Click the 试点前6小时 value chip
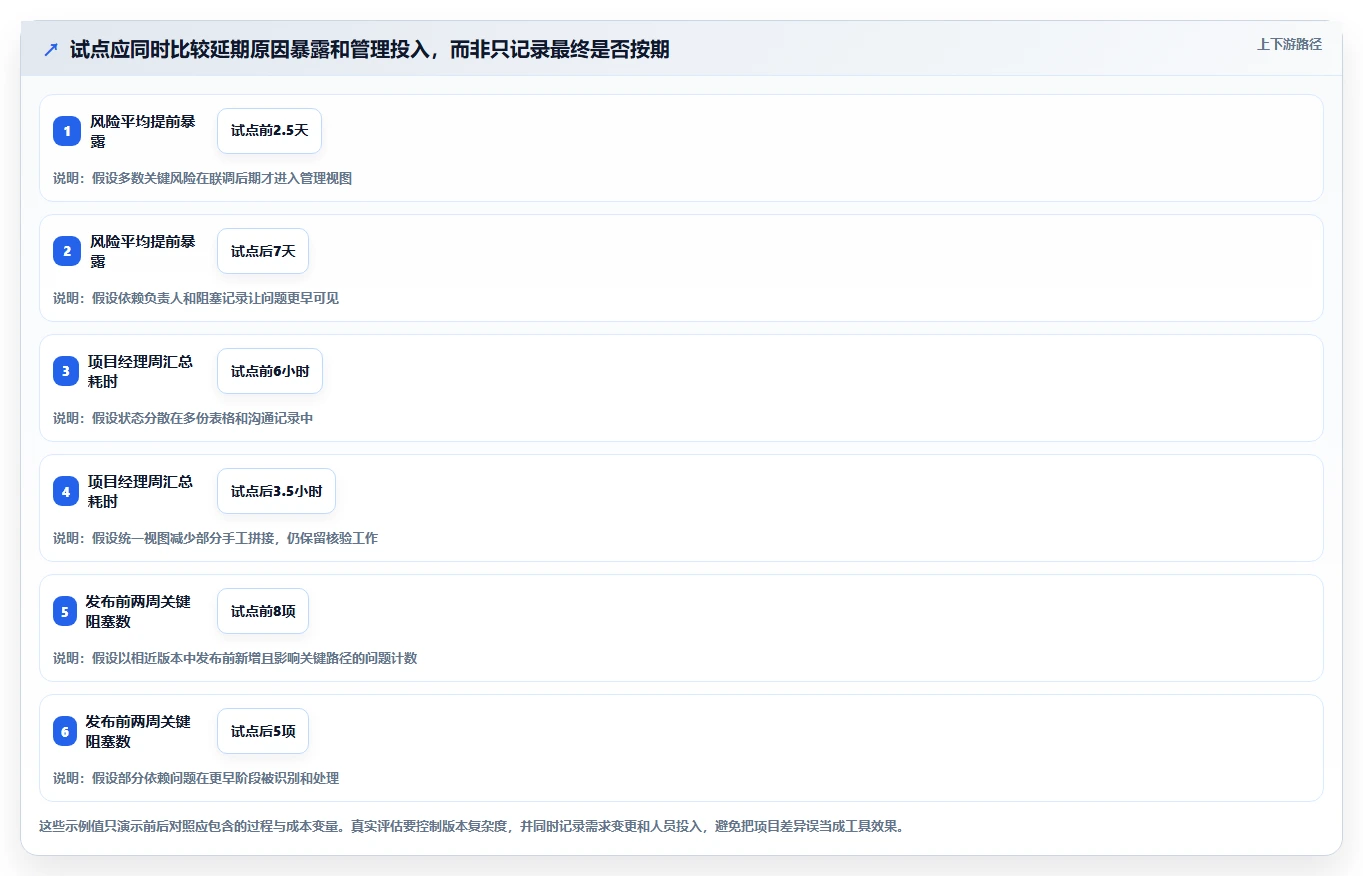The image size is (1363, 876). (x=270, y=371)
